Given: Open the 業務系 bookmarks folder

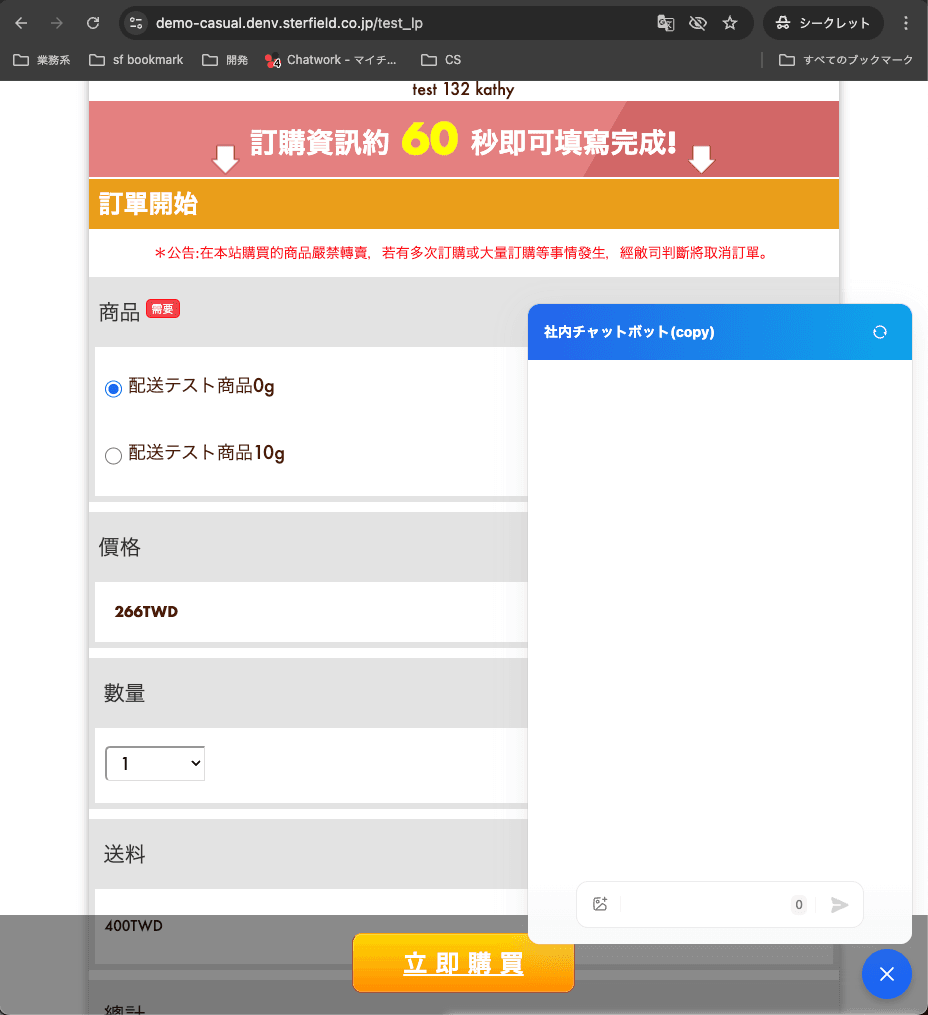Looking at the screenshot, I should click(42, 60).
